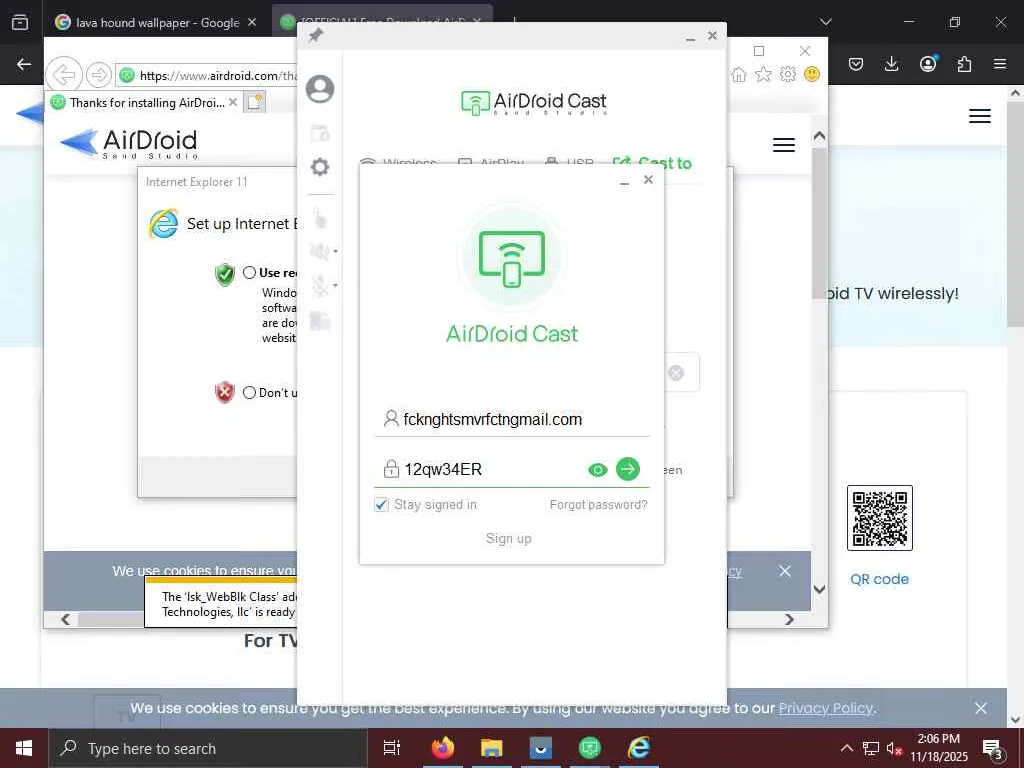Open Firefox from the taskbar

(x=443, y=748)
